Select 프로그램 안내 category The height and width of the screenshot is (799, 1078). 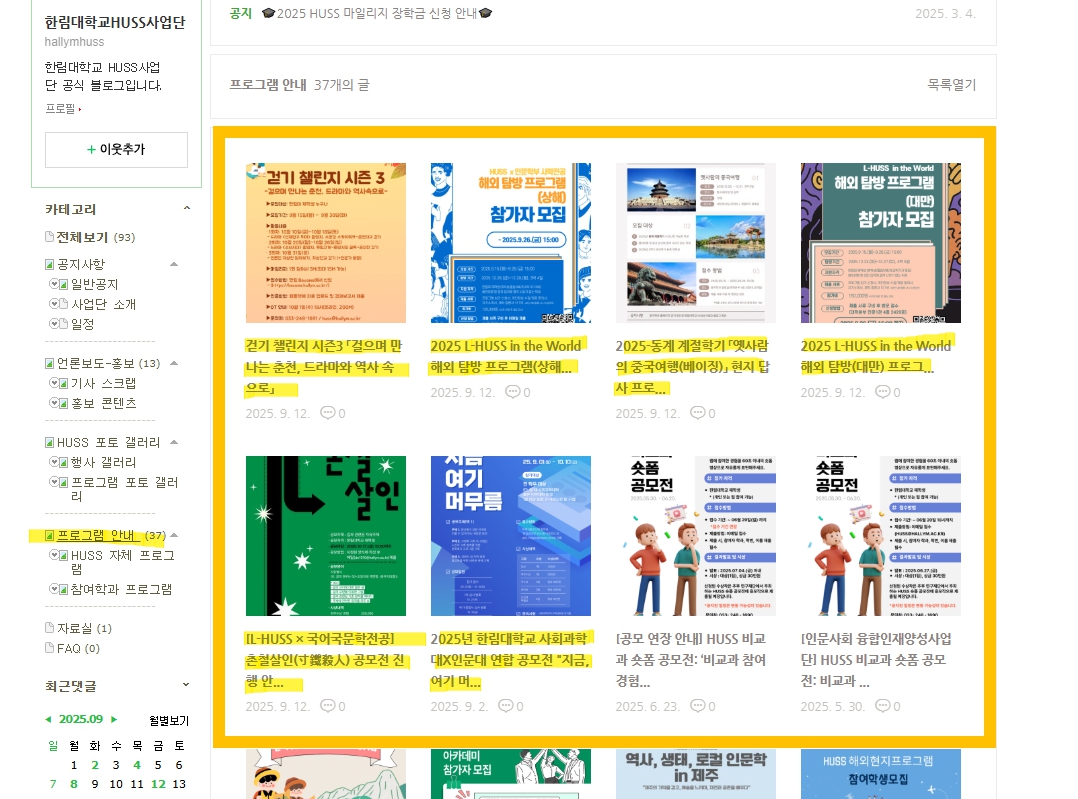point(95,535)
